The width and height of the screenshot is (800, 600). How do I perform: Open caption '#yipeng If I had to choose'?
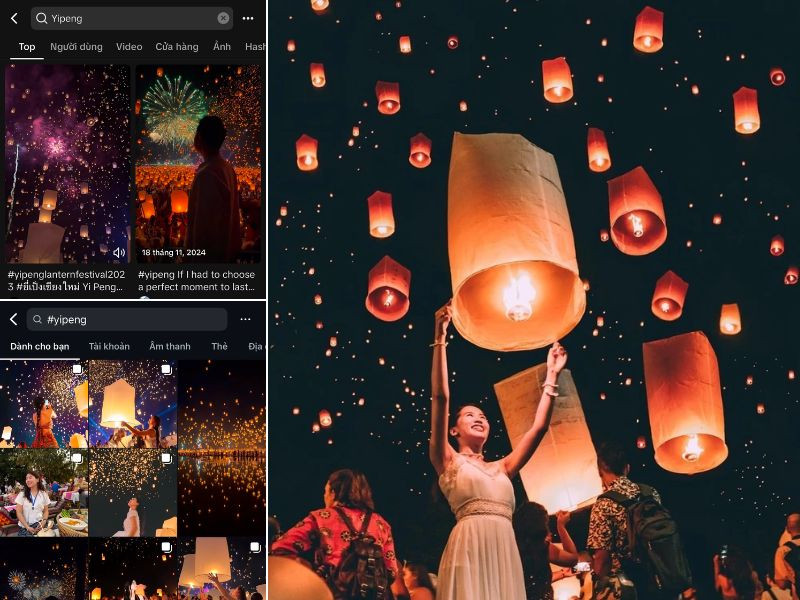[x=197, y=281]
